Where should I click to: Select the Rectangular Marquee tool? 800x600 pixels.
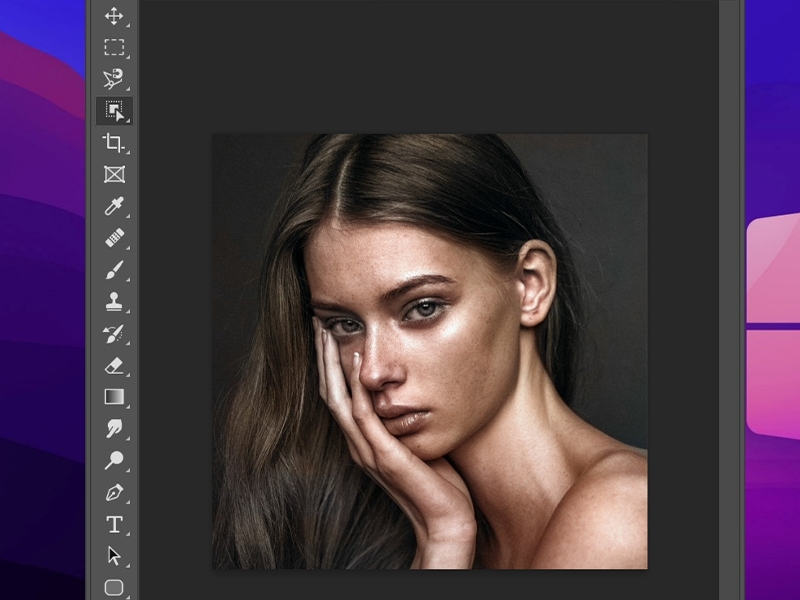pyautogui.click(x=113, y=45)
